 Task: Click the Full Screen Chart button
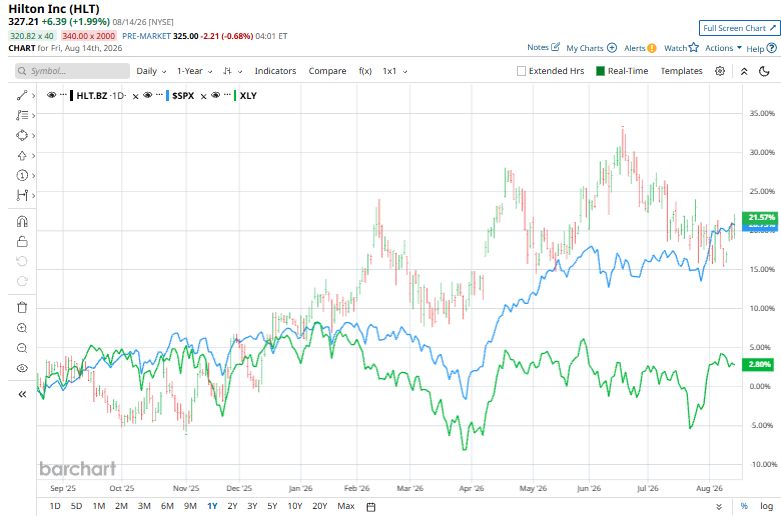coord(739,28)
